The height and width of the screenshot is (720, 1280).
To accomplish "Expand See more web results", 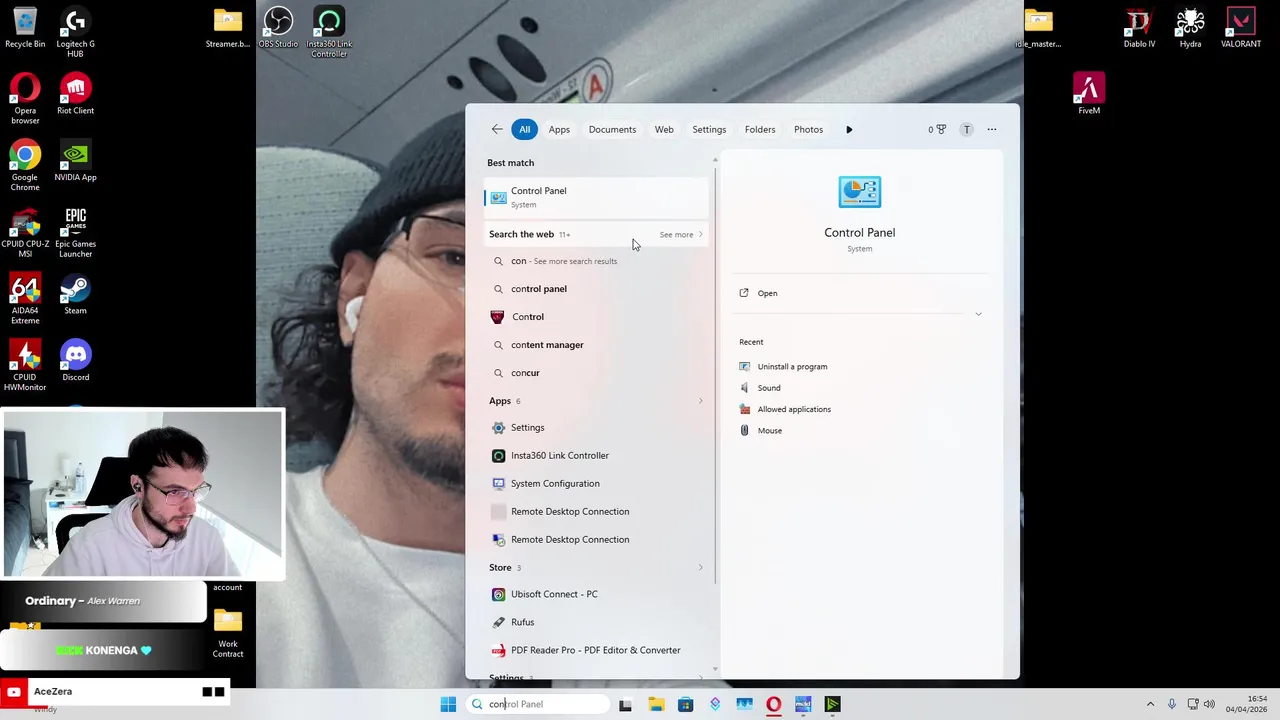I will click(681, 234).
